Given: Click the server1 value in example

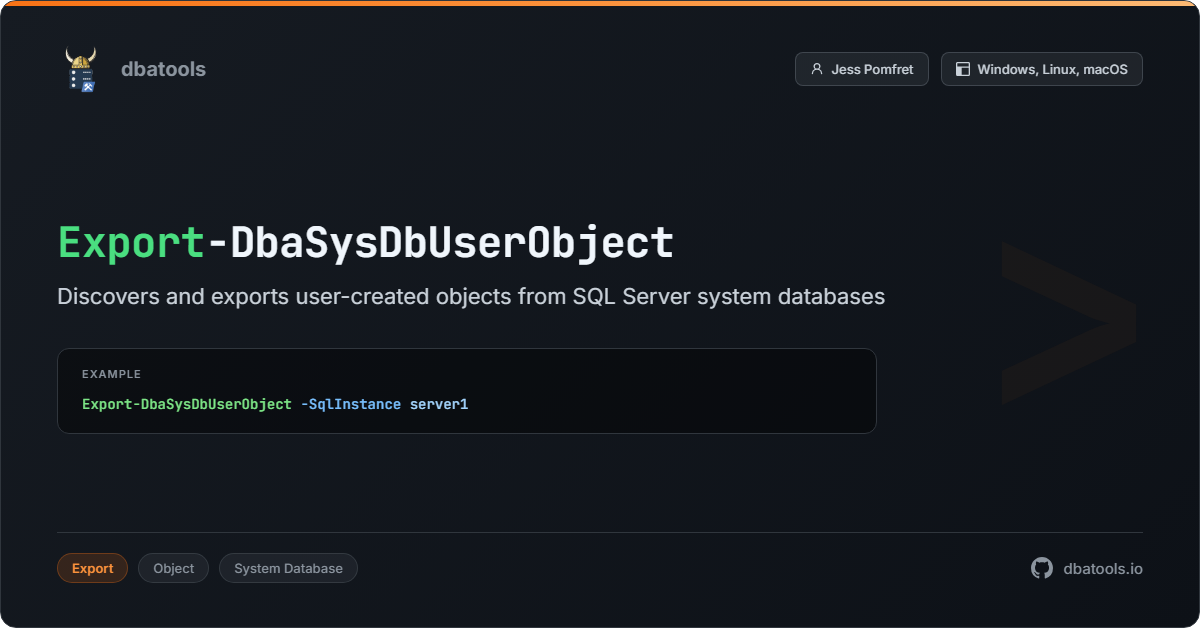Looking at the screenshot, I should (439, 404).
